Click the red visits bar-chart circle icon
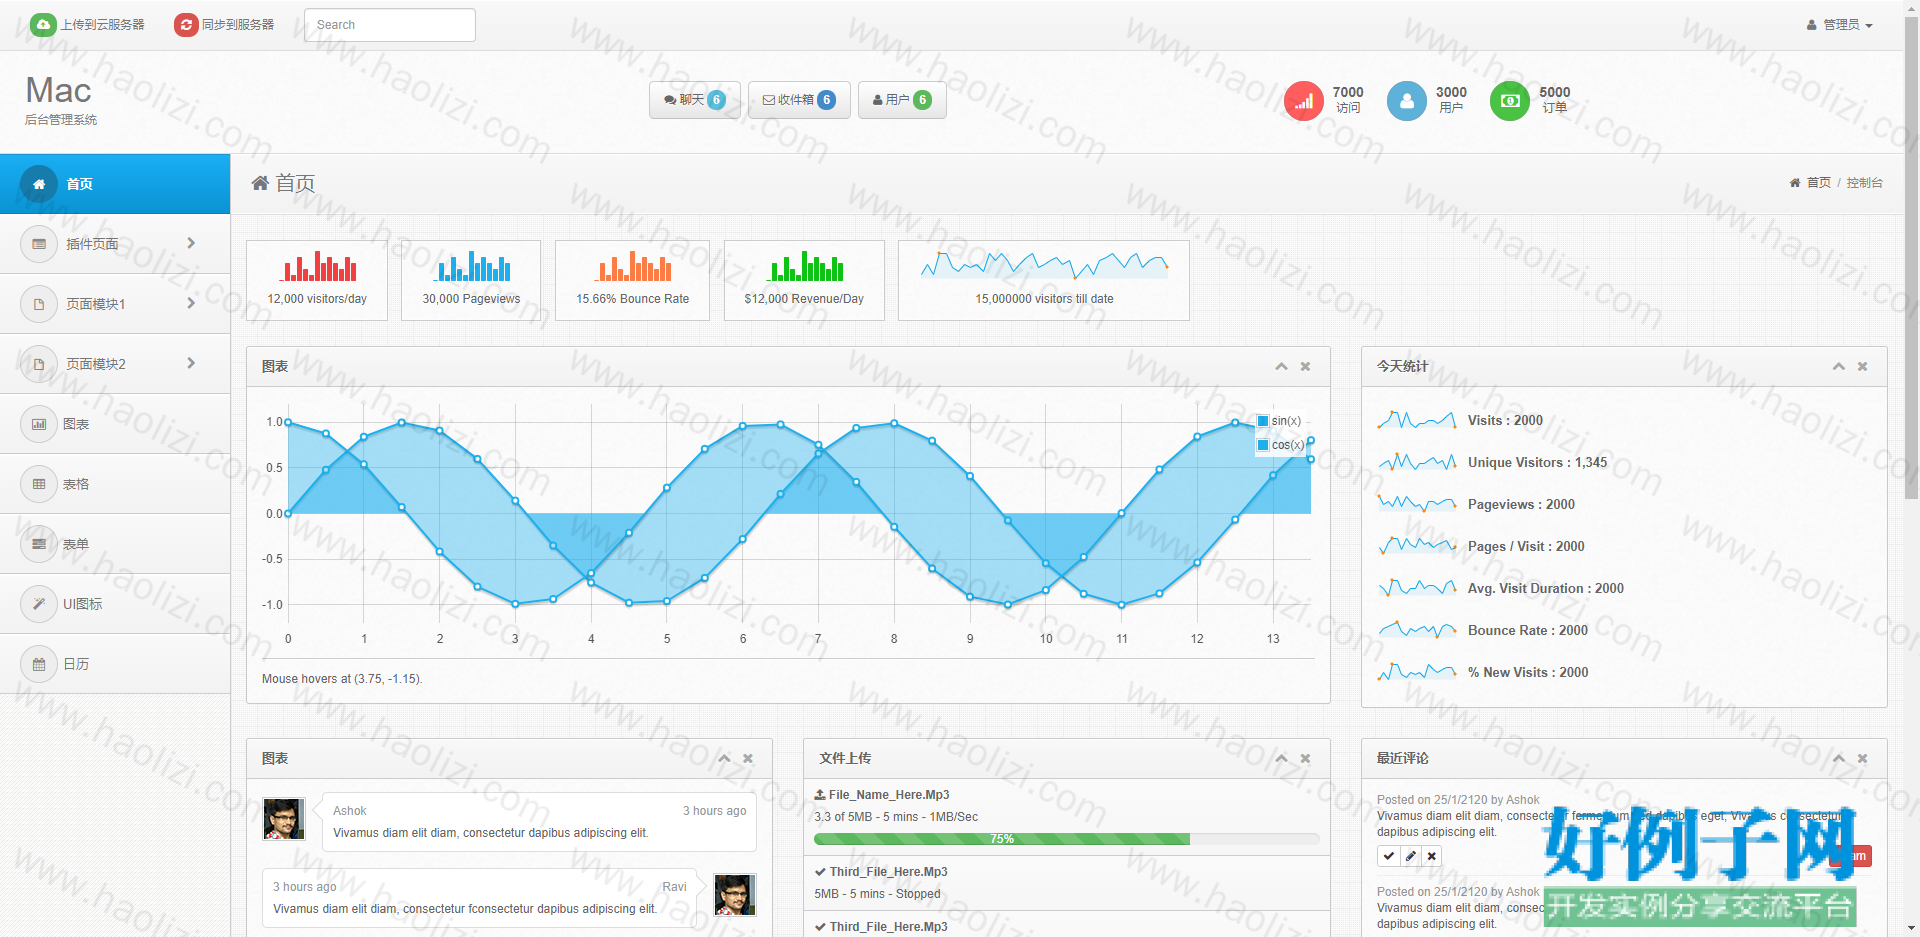This screenshot has width=1920, height=937. 1304,101
